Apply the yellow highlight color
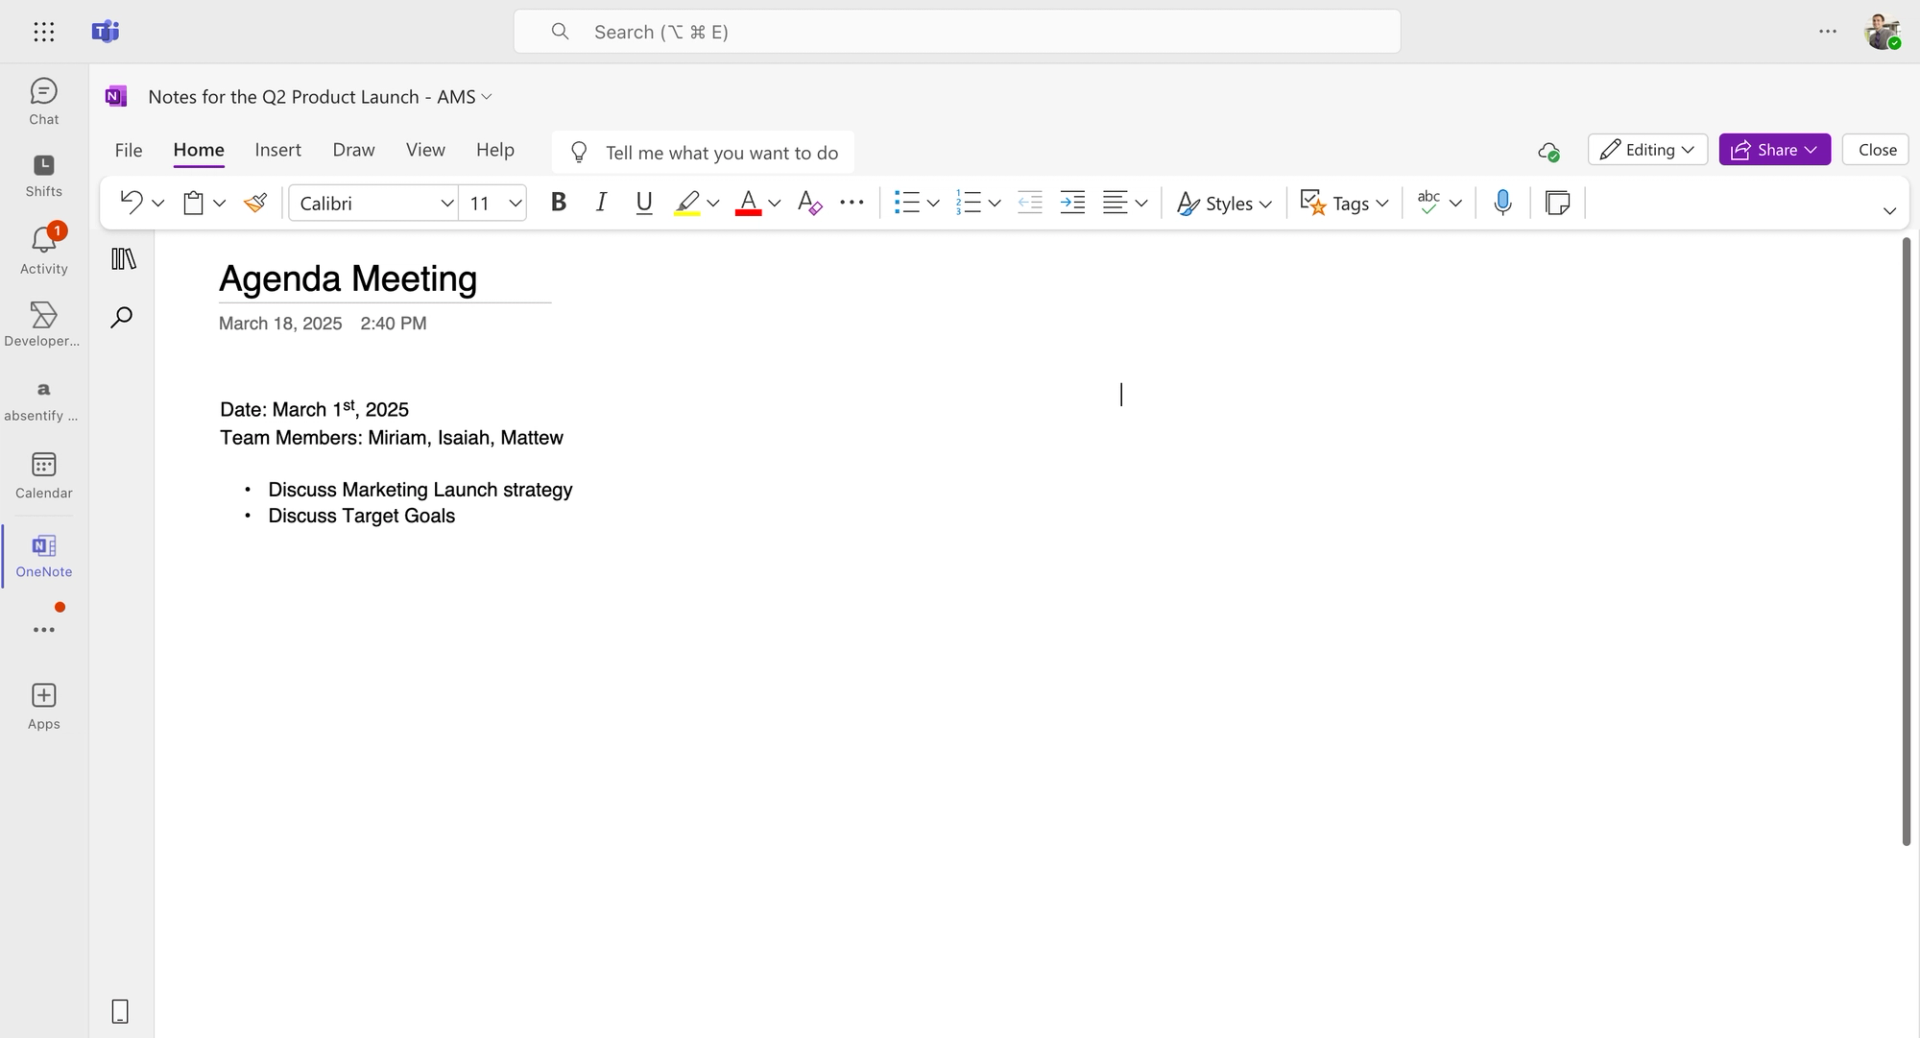 687,203
